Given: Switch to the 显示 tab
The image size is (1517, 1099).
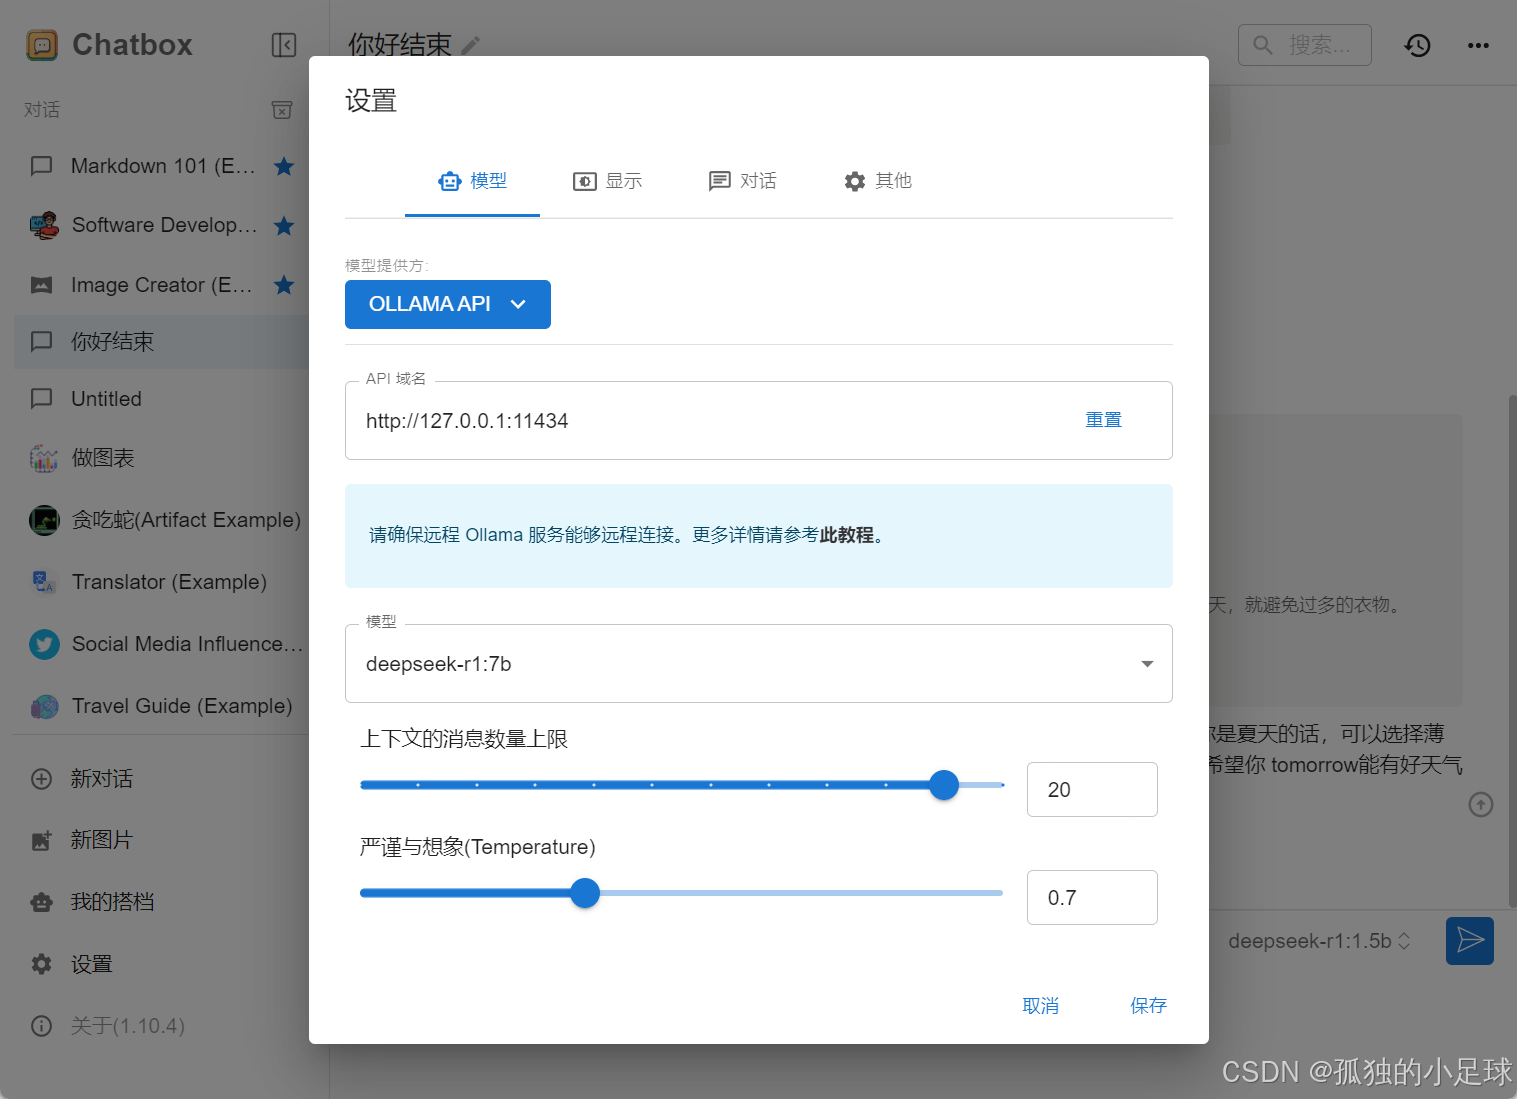Looking at the screenshot, I should point(607,181).
